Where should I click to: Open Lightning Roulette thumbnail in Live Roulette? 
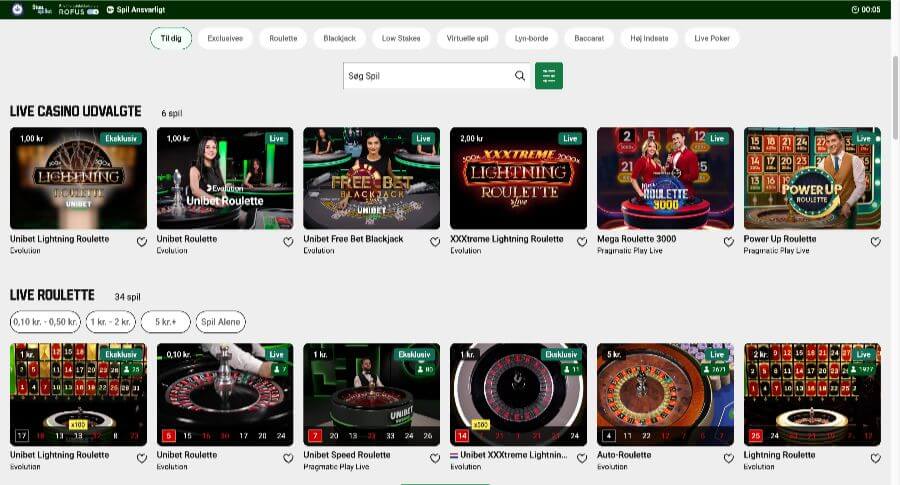pyautogui.click(x=812, y=394)
